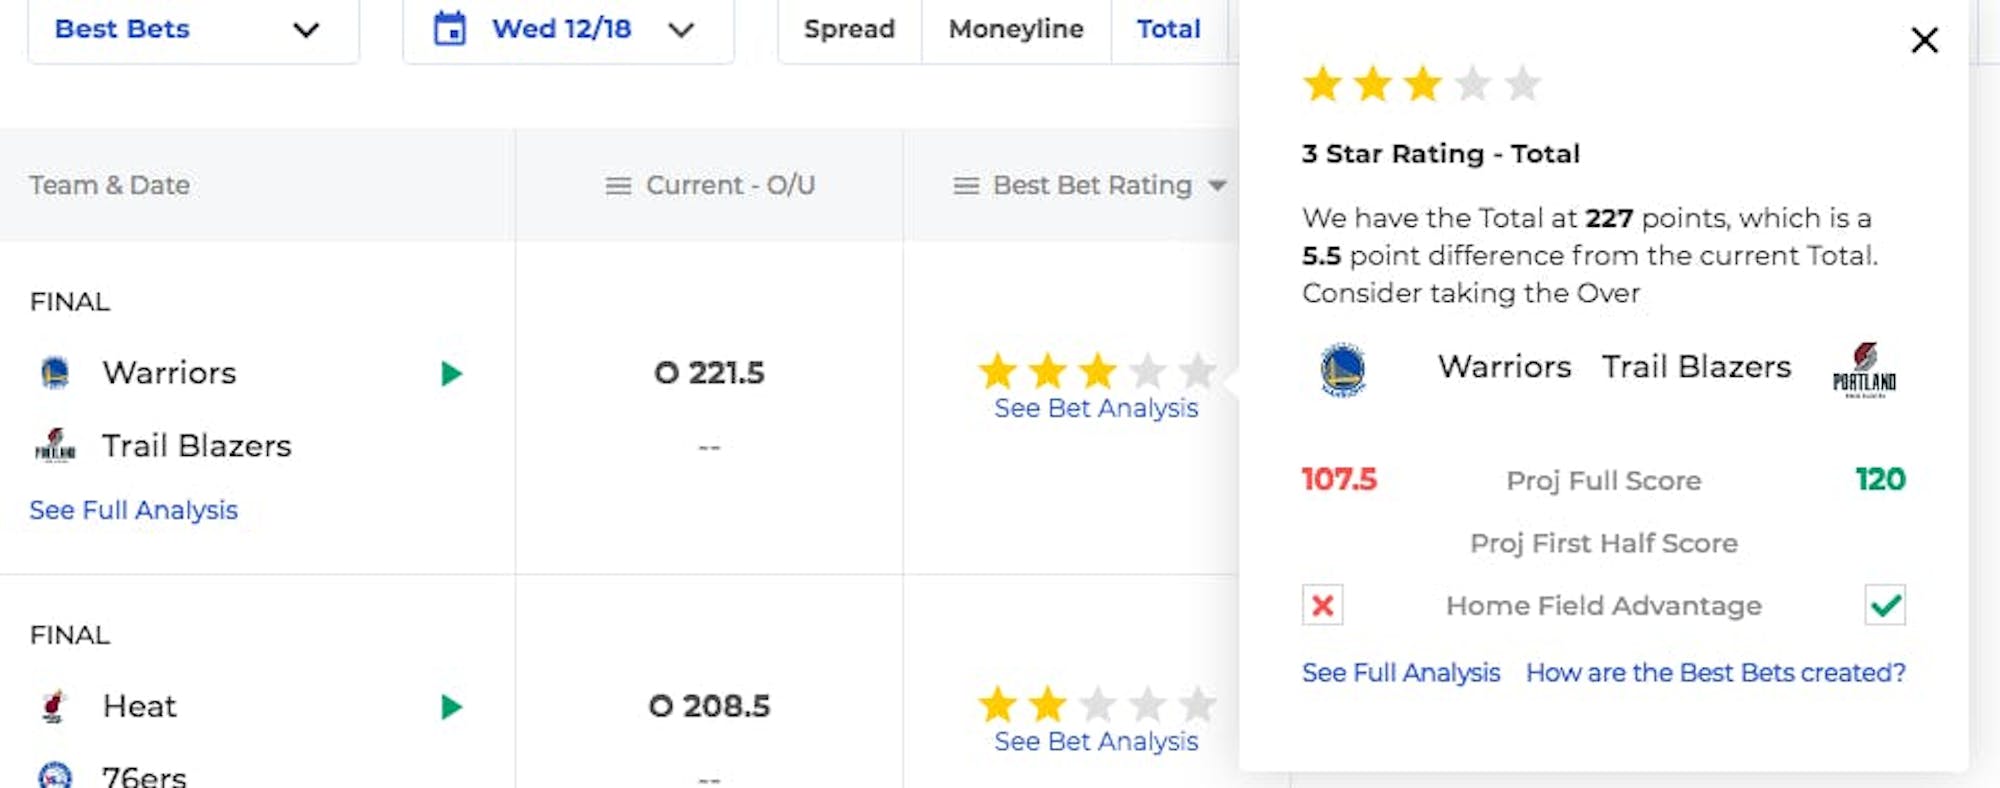Switch to the Moneyline tab
2000x788 pixels.
click(1016, 30)
